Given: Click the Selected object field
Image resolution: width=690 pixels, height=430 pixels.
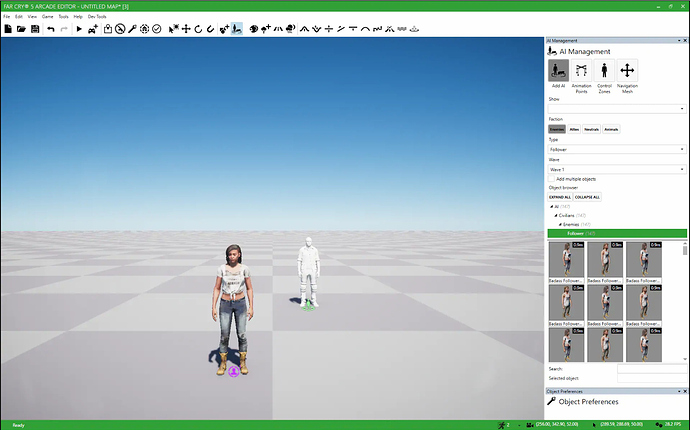Looking at the screenshot, I should 652,379.
